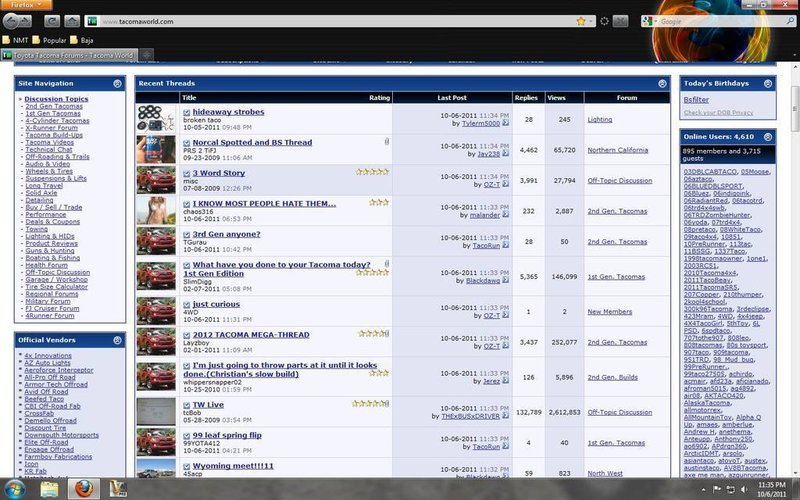Show hidden system tray icons arrow

[x=704, y=490]
